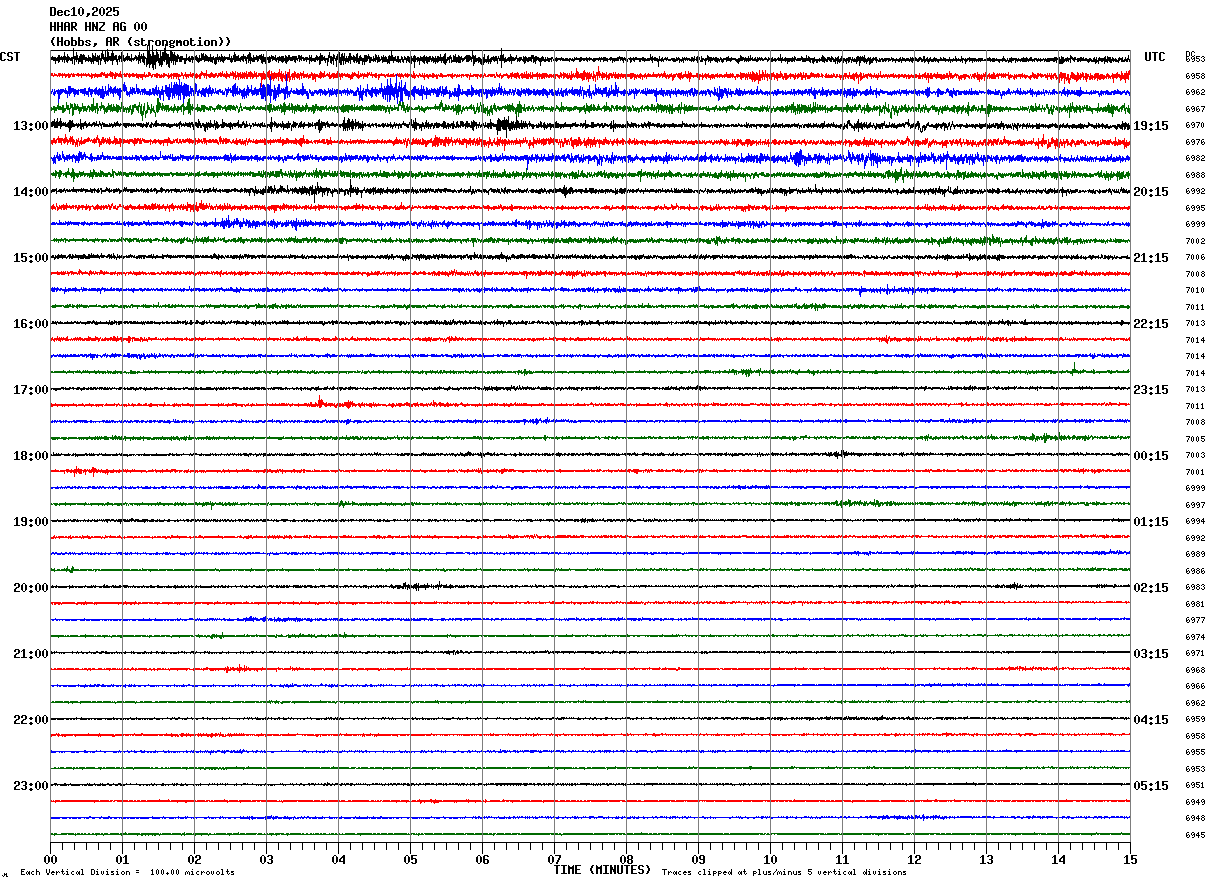Image resolution: width=1210 pixels, height=886 pixels.
Task: Click the 15:00 CST time label
Action: pos(31,258)
